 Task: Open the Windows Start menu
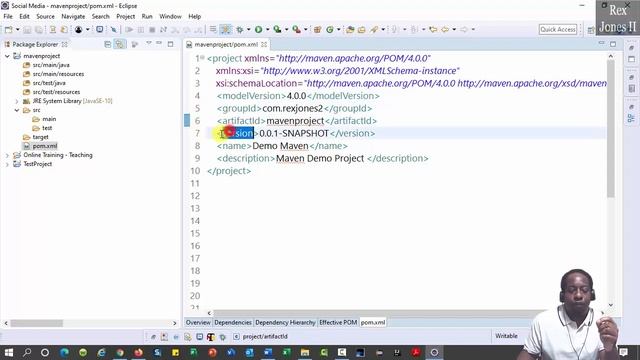click(x=9, y=352)
